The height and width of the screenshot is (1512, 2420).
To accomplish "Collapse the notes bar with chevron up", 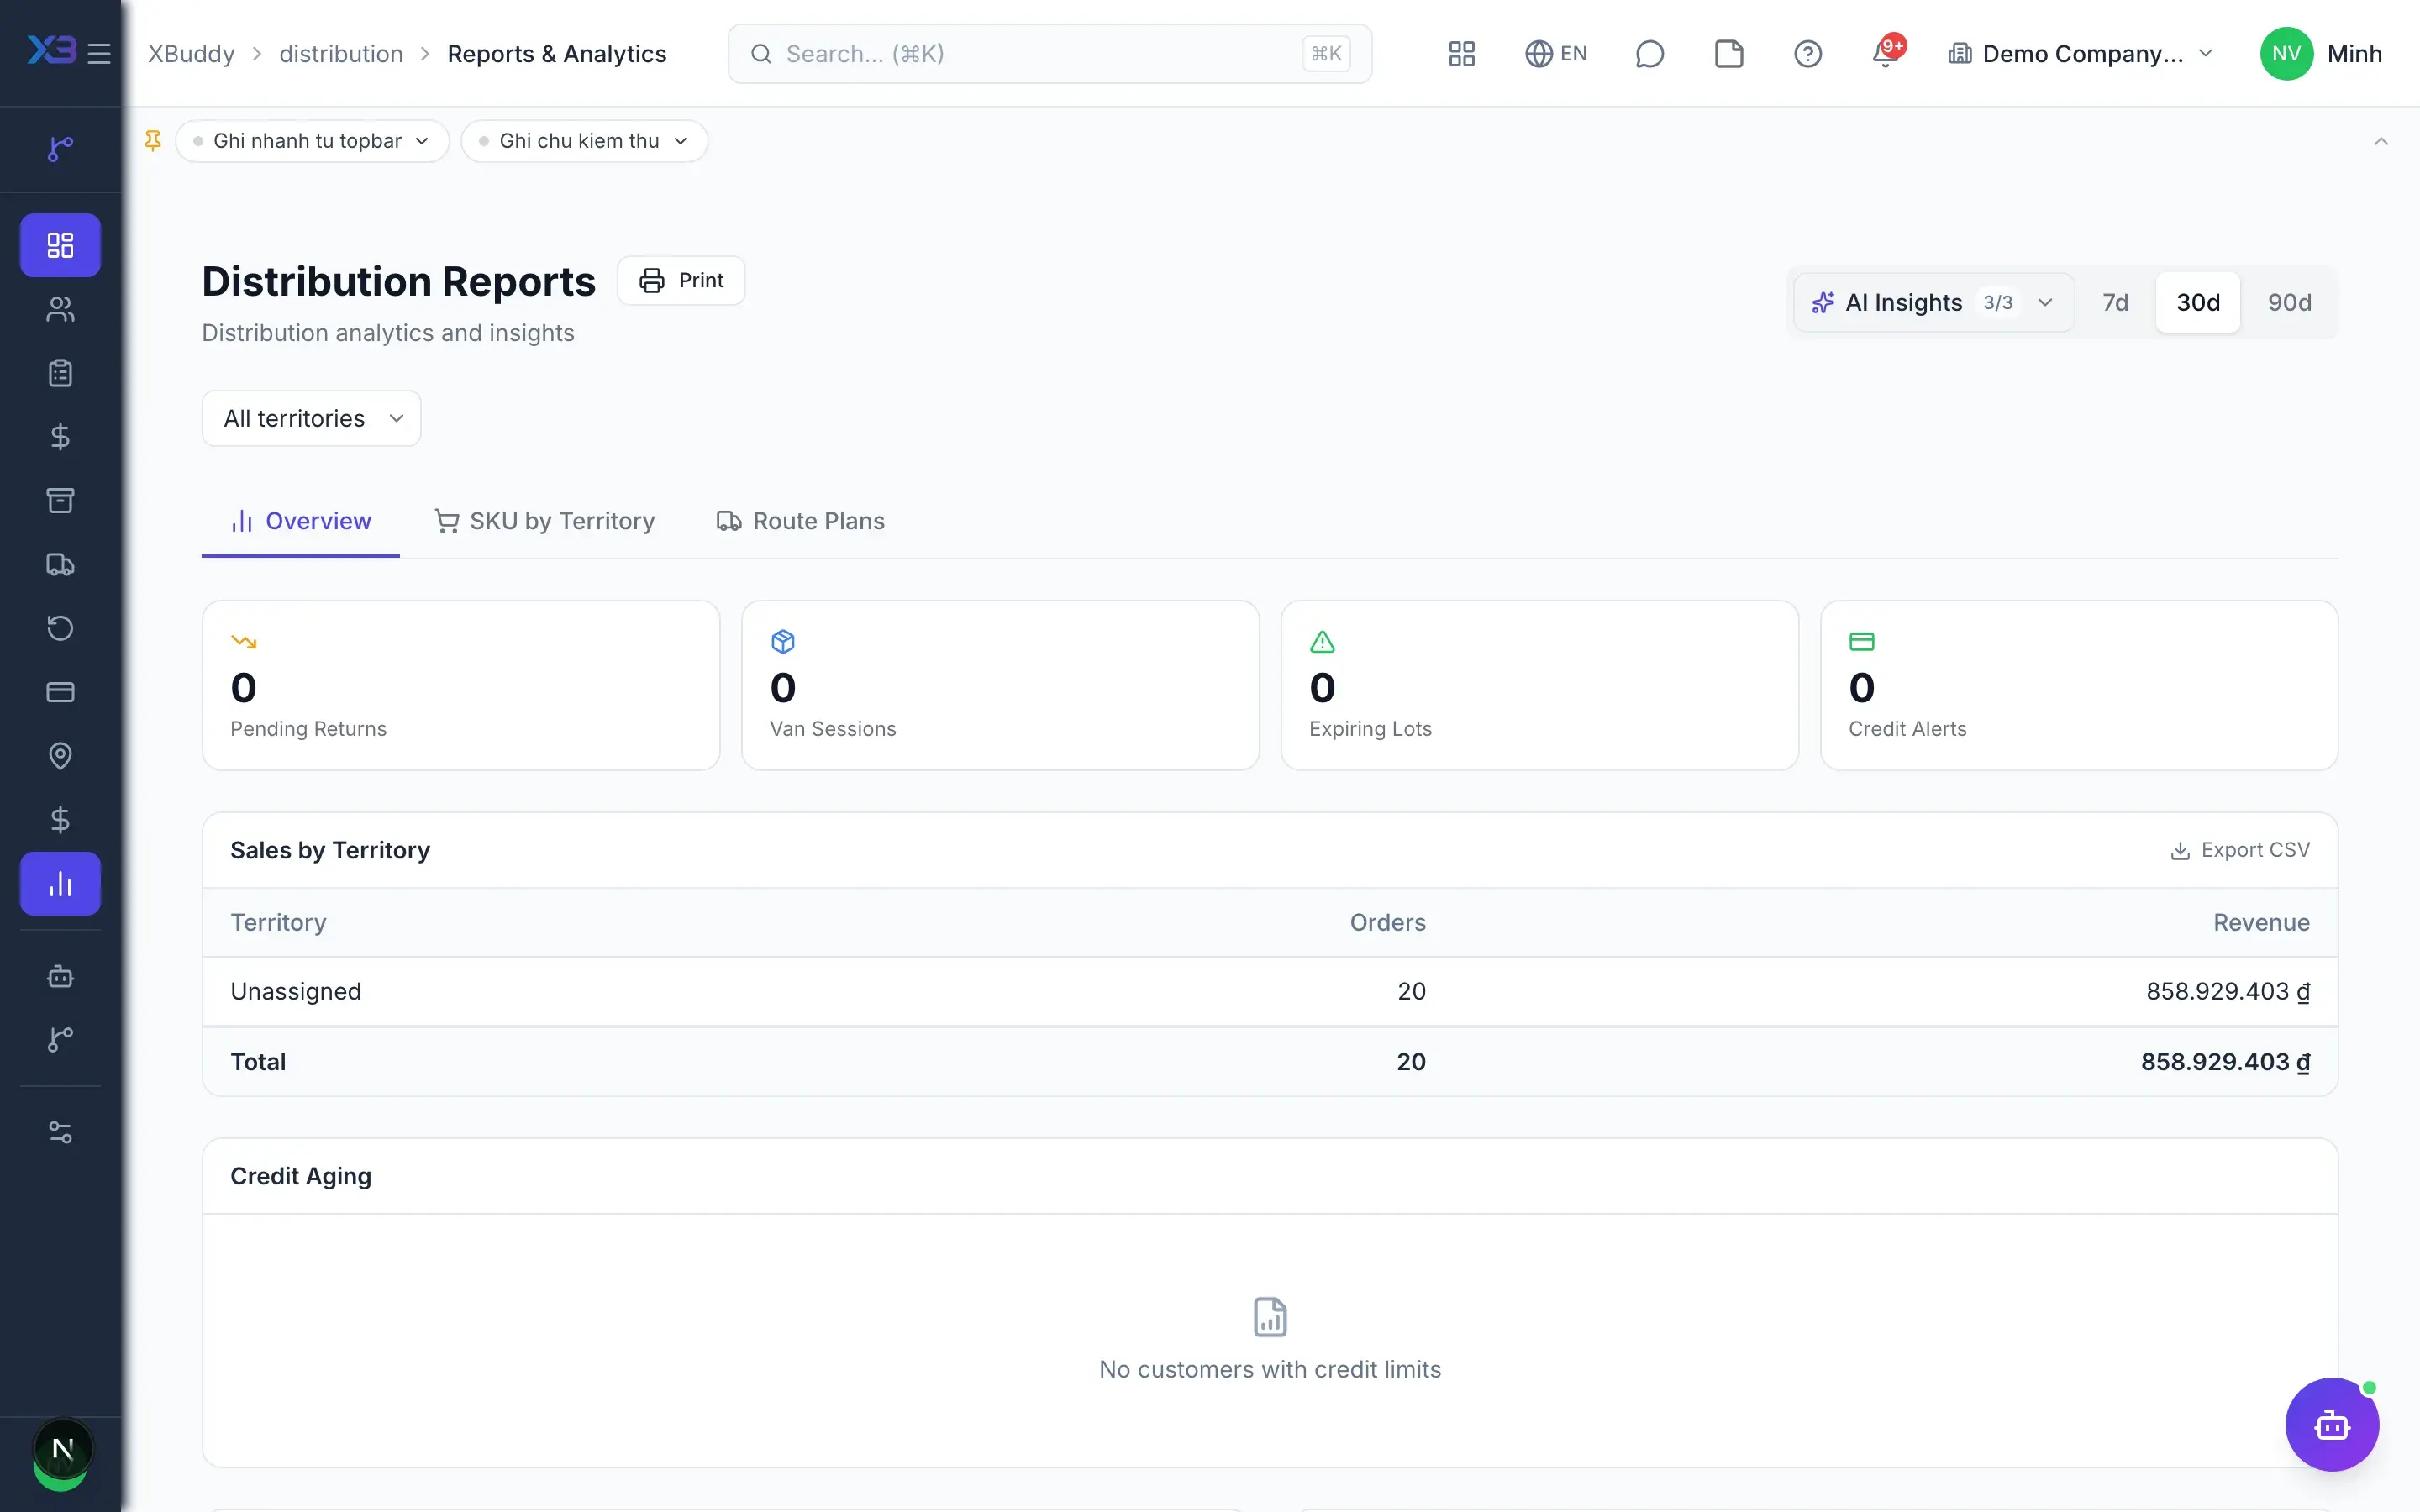I will click(2381, 141).
